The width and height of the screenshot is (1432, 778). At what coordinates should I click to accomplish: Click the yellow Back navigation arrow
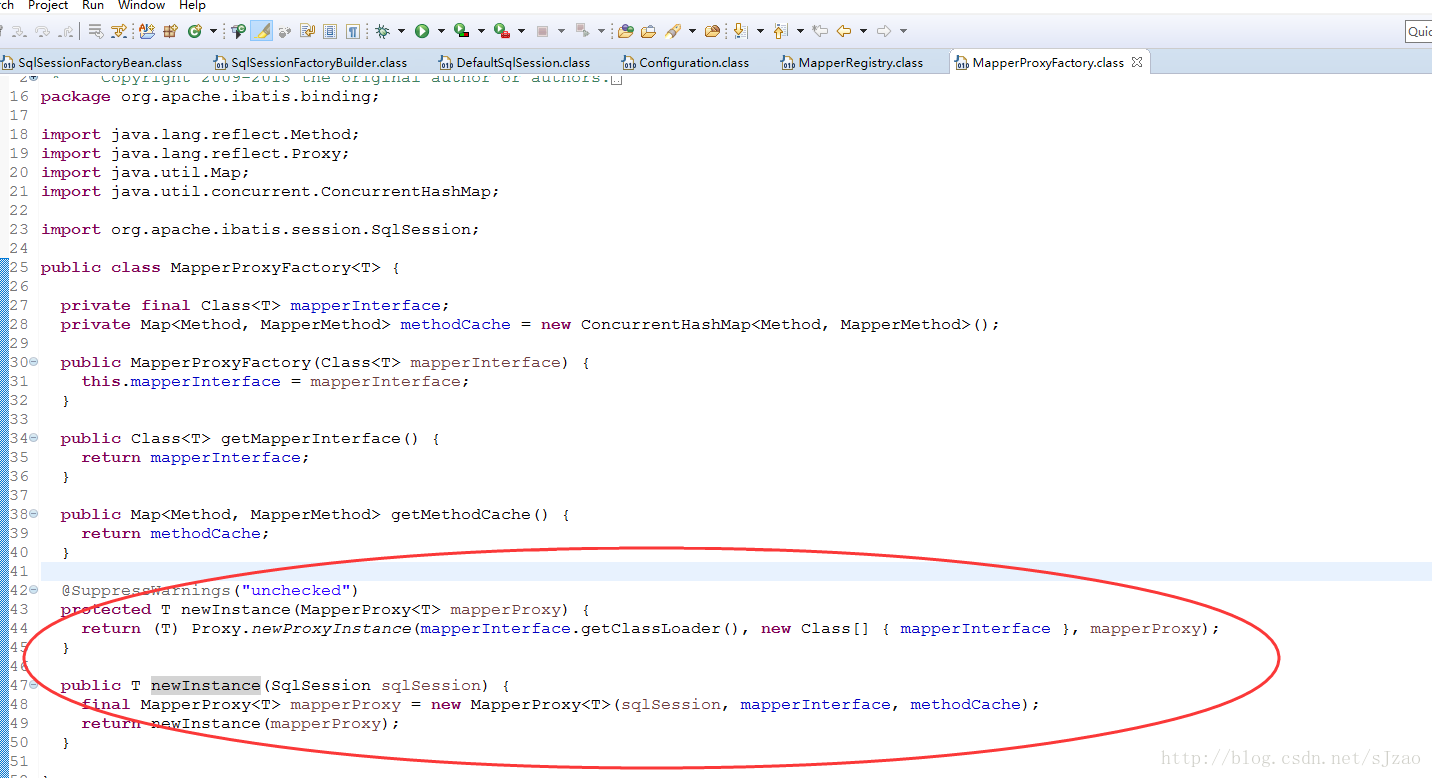pyautogui.click(x=844, y=31)
